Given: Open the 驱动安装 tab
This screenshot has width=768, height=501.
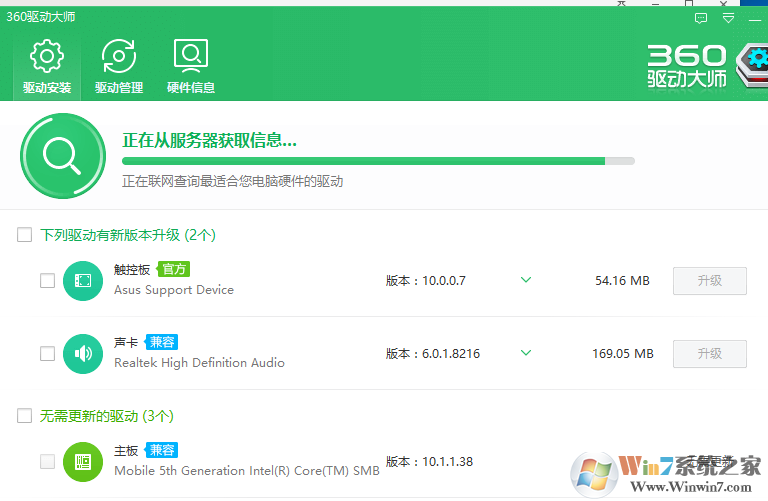Looking at the screenshot, I should point(47,66).
